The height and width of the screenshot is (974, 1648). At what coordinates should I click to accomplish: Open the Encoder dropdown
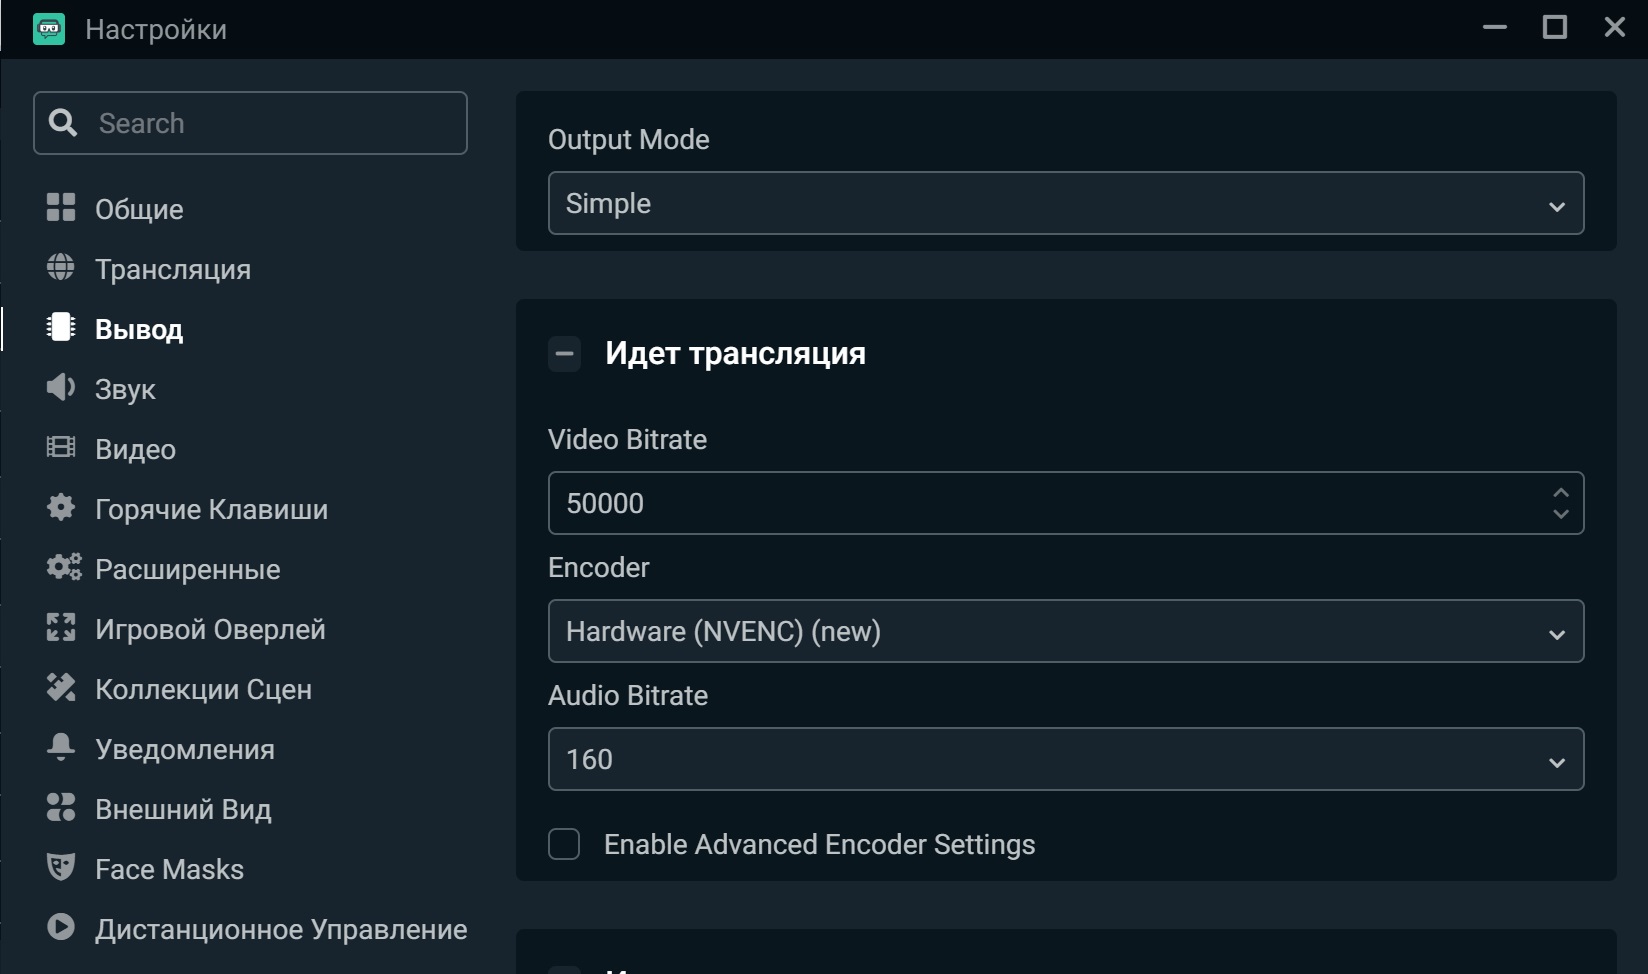click(1066, 631)
